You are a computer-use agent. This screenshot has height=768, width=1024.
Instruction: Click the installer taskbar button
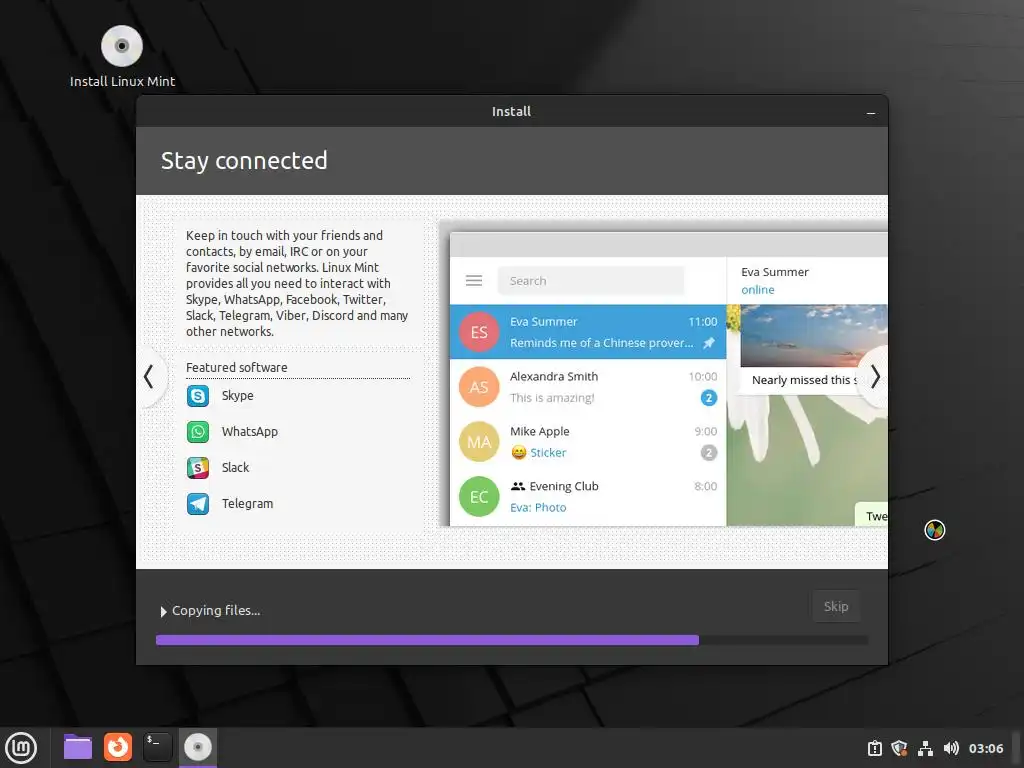tap(198, 747)
